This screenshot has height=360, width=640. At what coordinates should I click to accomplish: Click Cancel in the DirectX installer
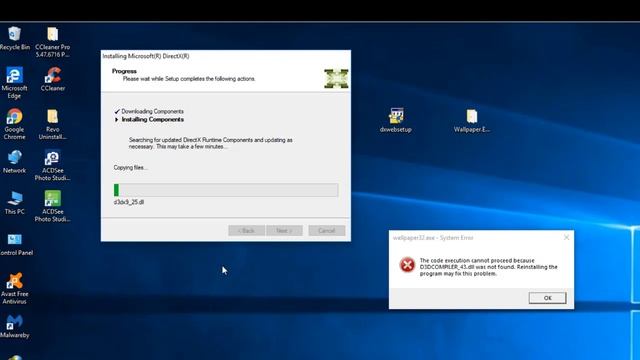coord(327,231)
